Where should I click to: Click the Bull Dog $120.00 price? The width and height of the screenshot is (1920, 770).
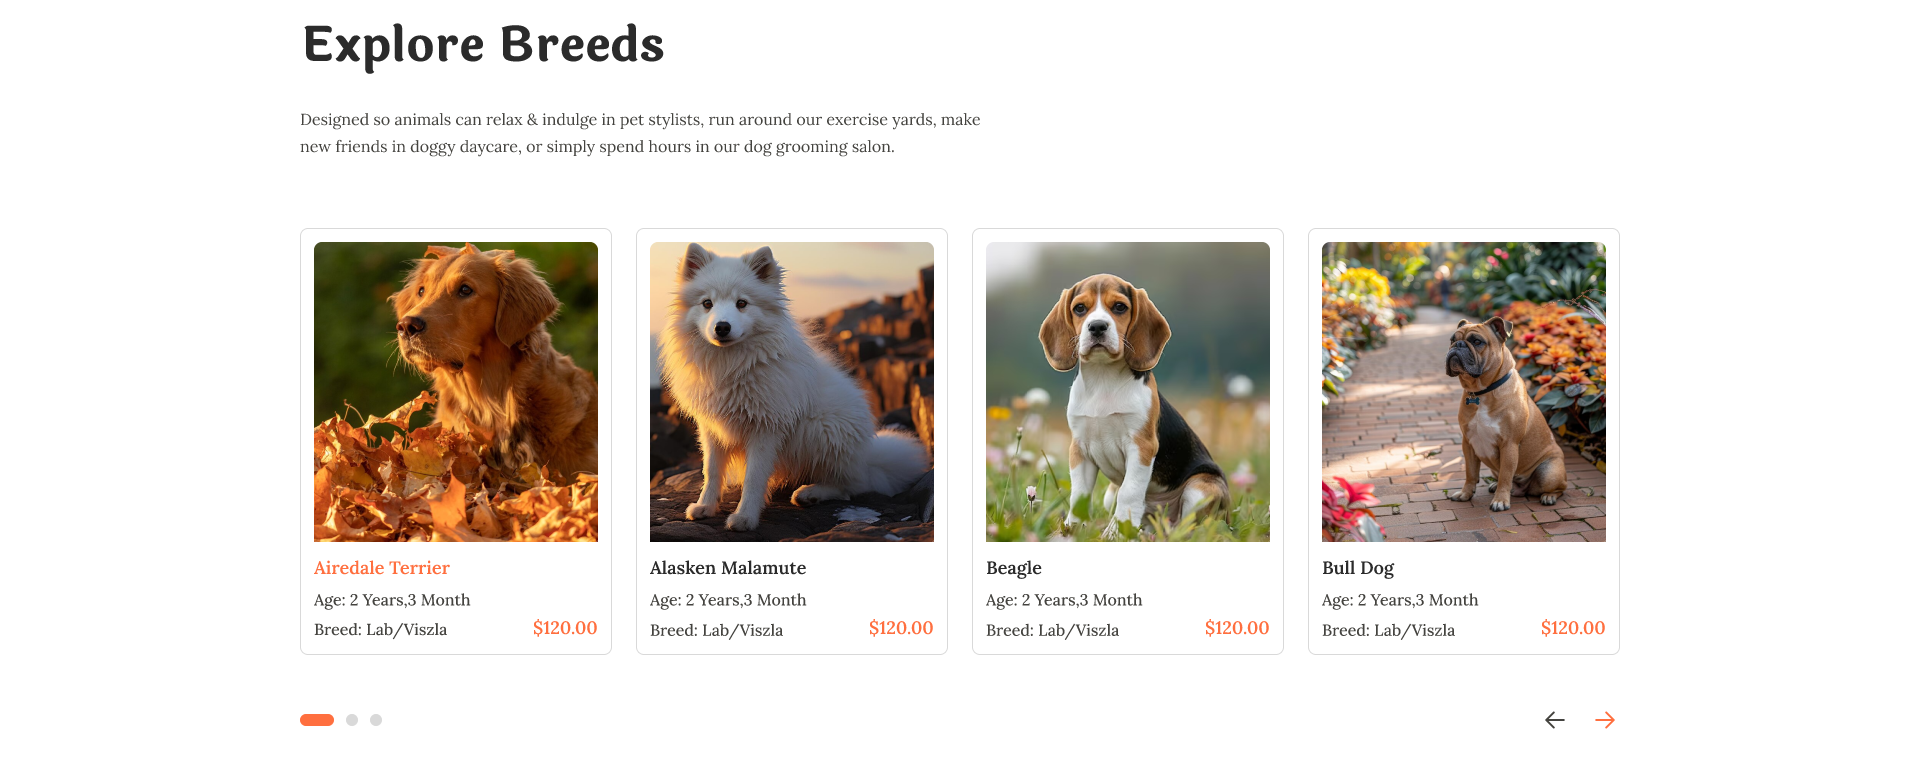pos(1573,628)
